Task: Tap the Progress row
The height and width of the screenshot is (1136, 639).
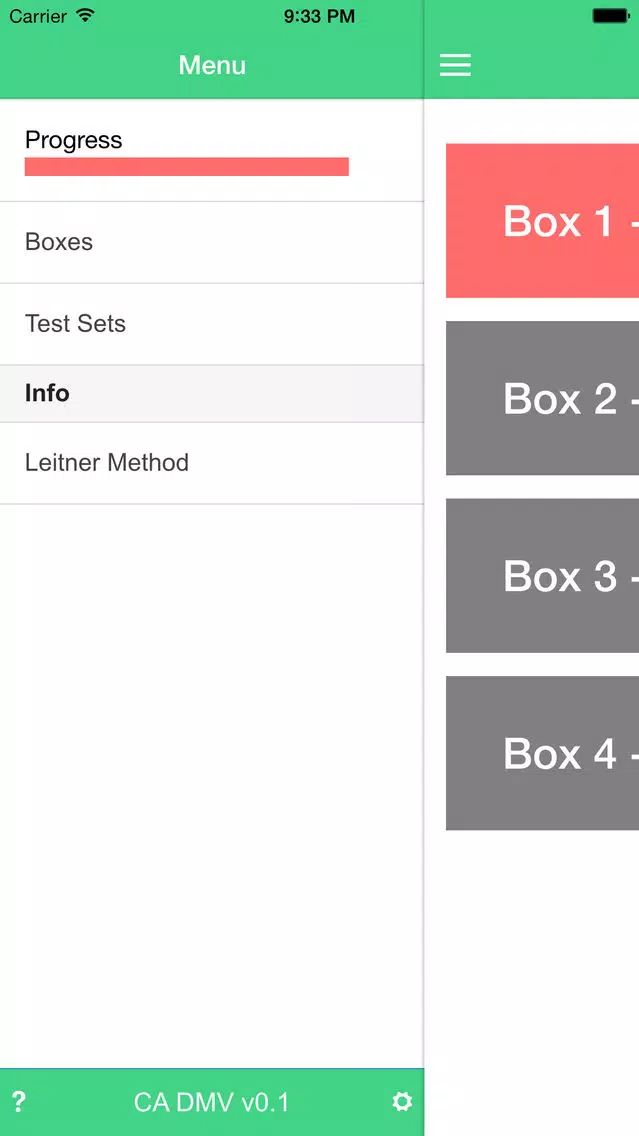Action: coord(212,151)
